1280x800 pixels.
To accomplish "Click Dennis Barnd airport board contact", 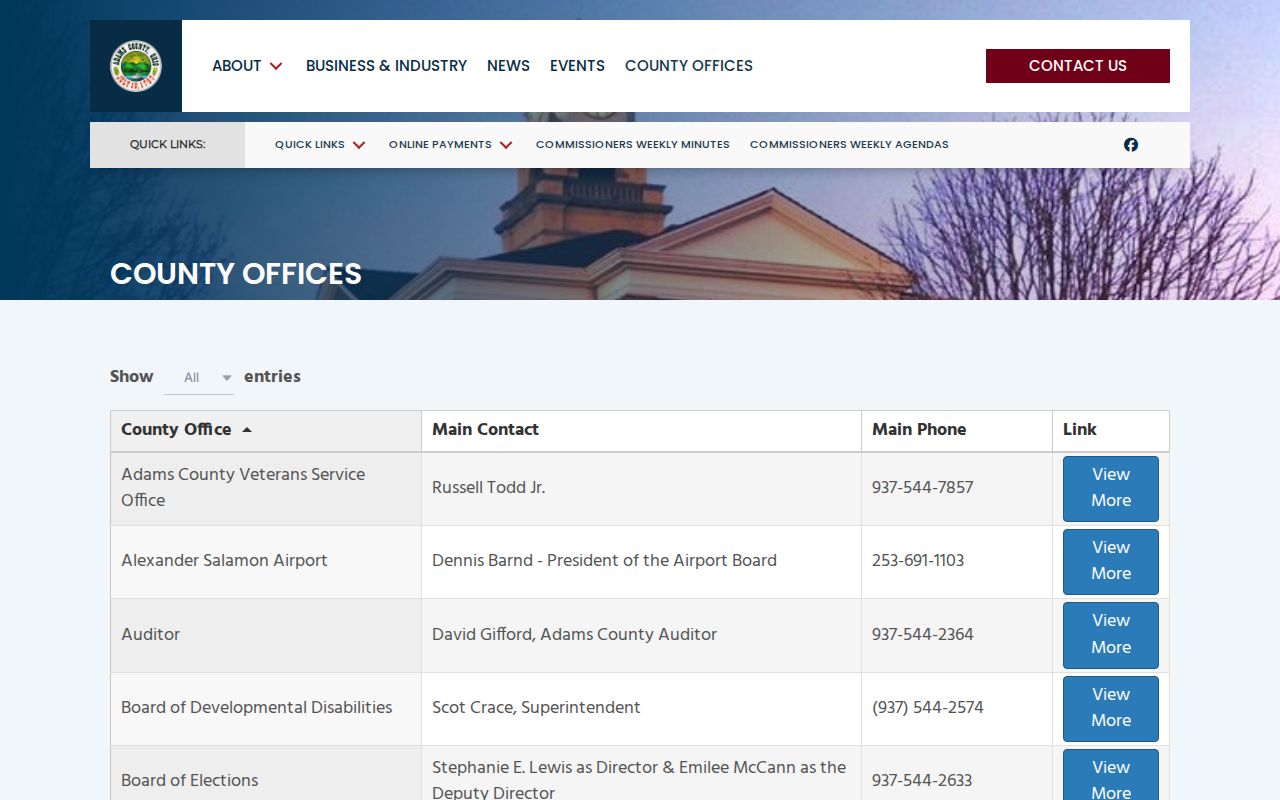I will [x=604, y=561].
